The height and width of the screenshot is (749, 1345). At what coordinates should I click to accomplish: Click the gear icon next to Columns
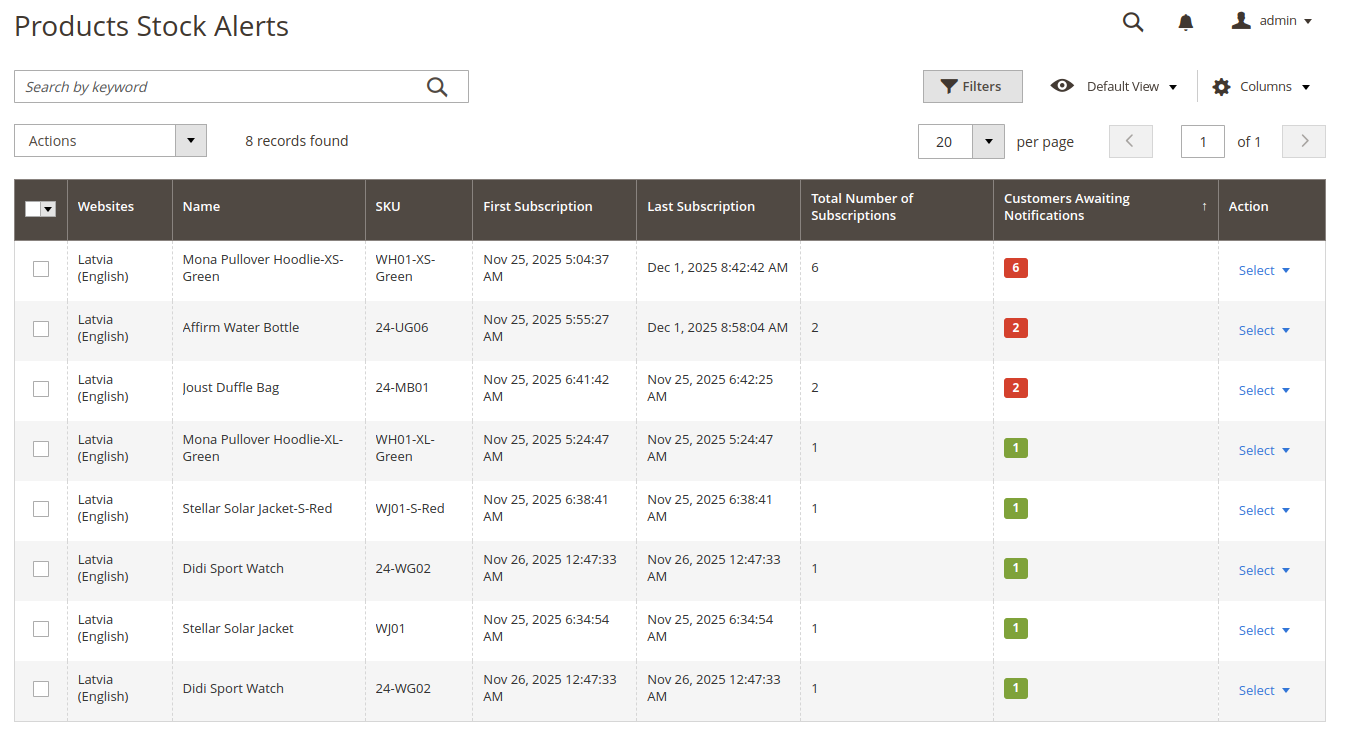coord(1221,86)
